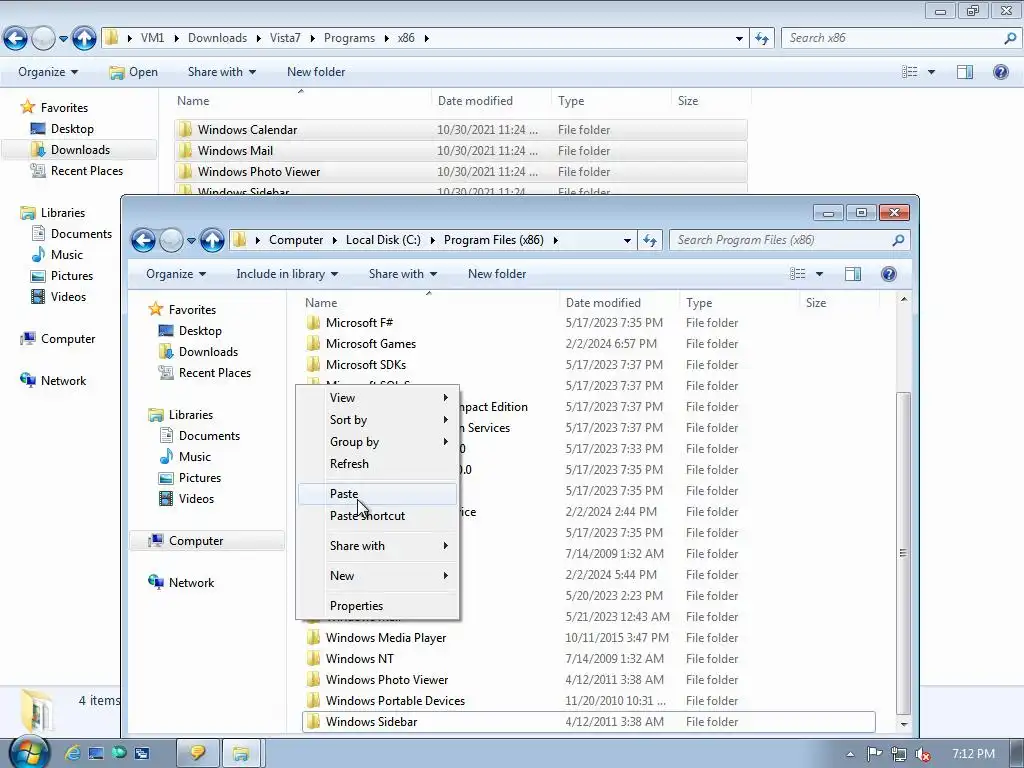Viewport: 1024px width, 768px height.
Task: Click Refresh icon beside Program Files address bar
Action: click(x=650, y=240)
